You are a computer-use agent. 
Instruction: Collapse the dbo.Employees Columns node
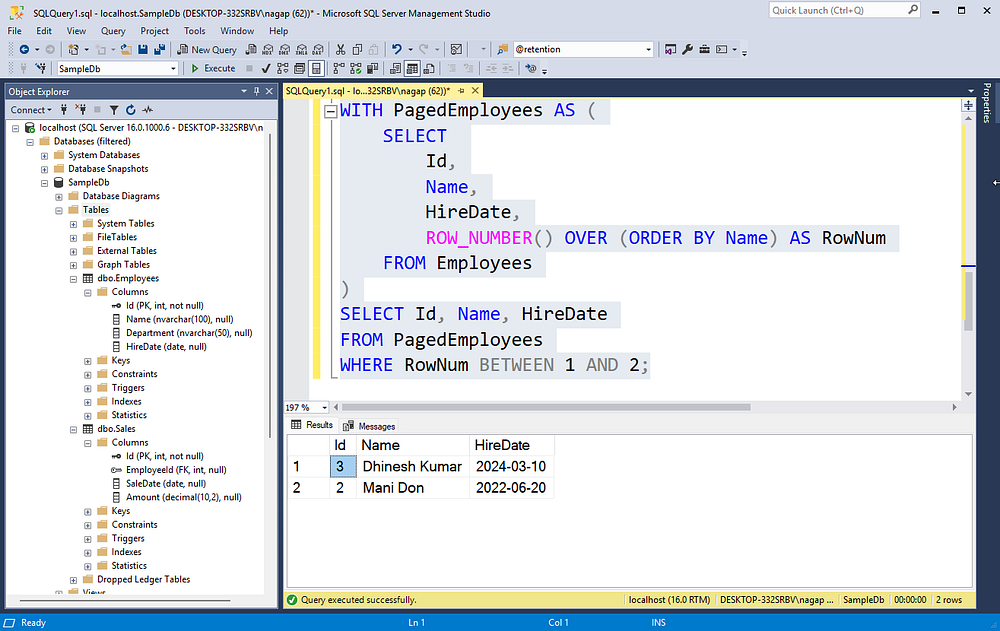[x=86, y=291]
